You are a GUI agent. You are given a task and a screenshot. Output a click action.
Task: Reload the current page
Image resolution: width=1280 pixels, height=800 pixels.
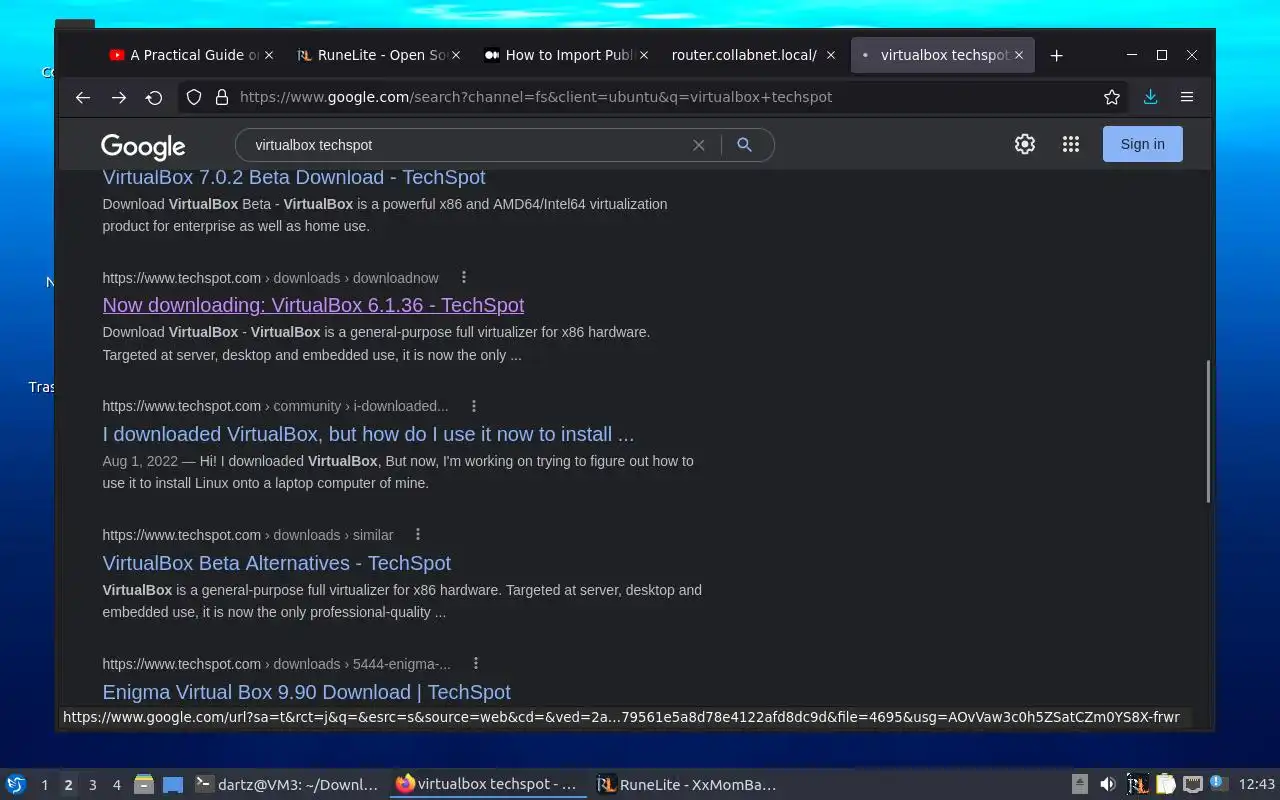pyautogui.click(x=154, y=97)
